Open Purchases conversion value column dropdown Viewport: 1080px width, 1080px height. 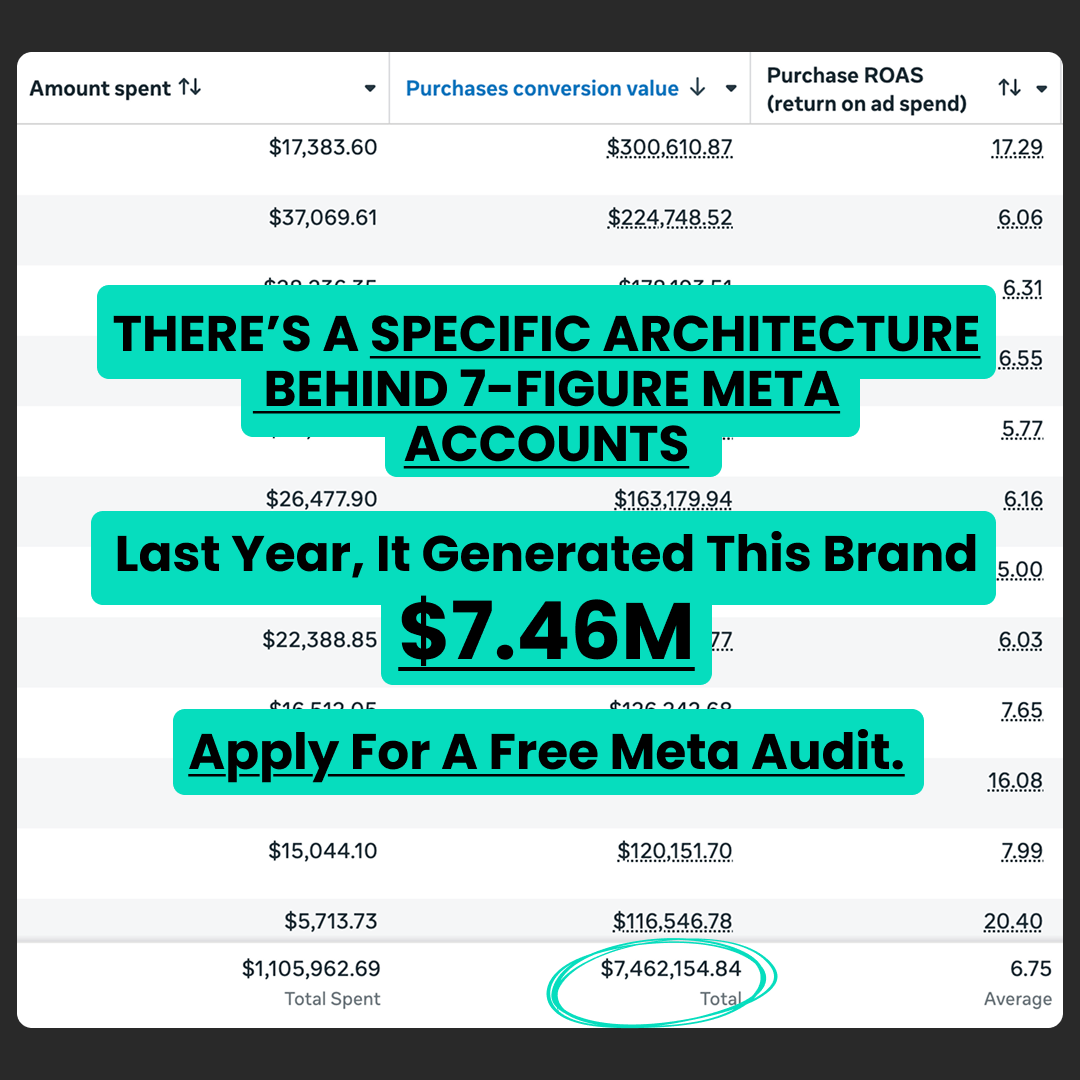click(x=731, y=88)
